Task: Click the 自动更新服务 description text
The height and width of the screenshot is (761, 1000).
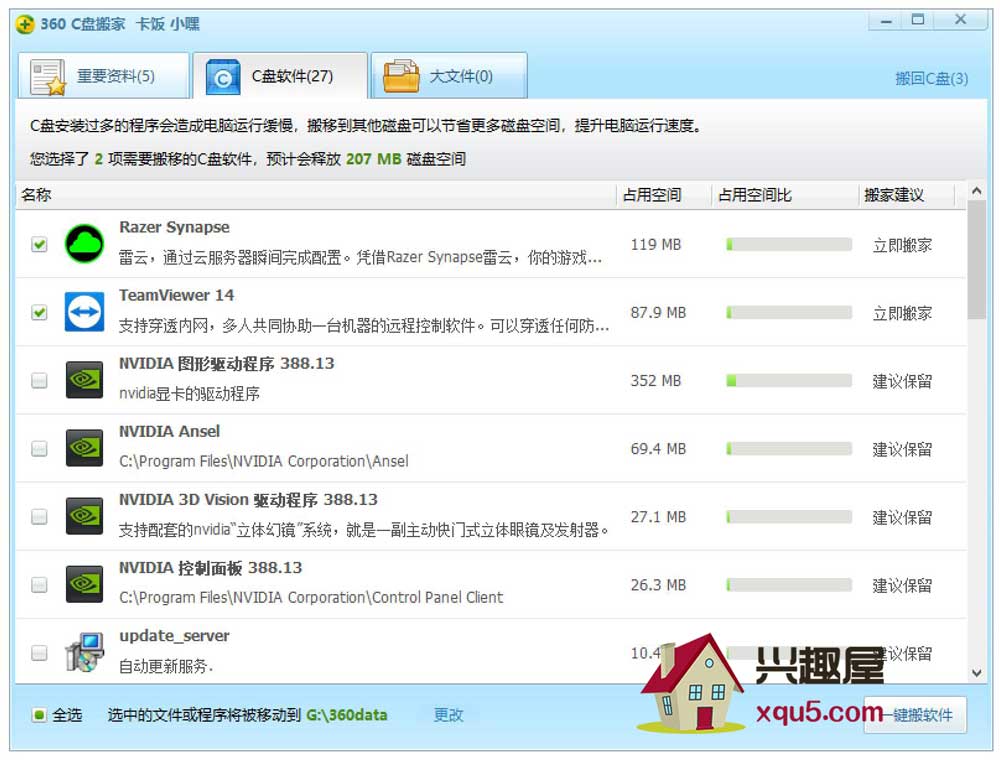Action: pyautogui.click(x=166, y=667)
